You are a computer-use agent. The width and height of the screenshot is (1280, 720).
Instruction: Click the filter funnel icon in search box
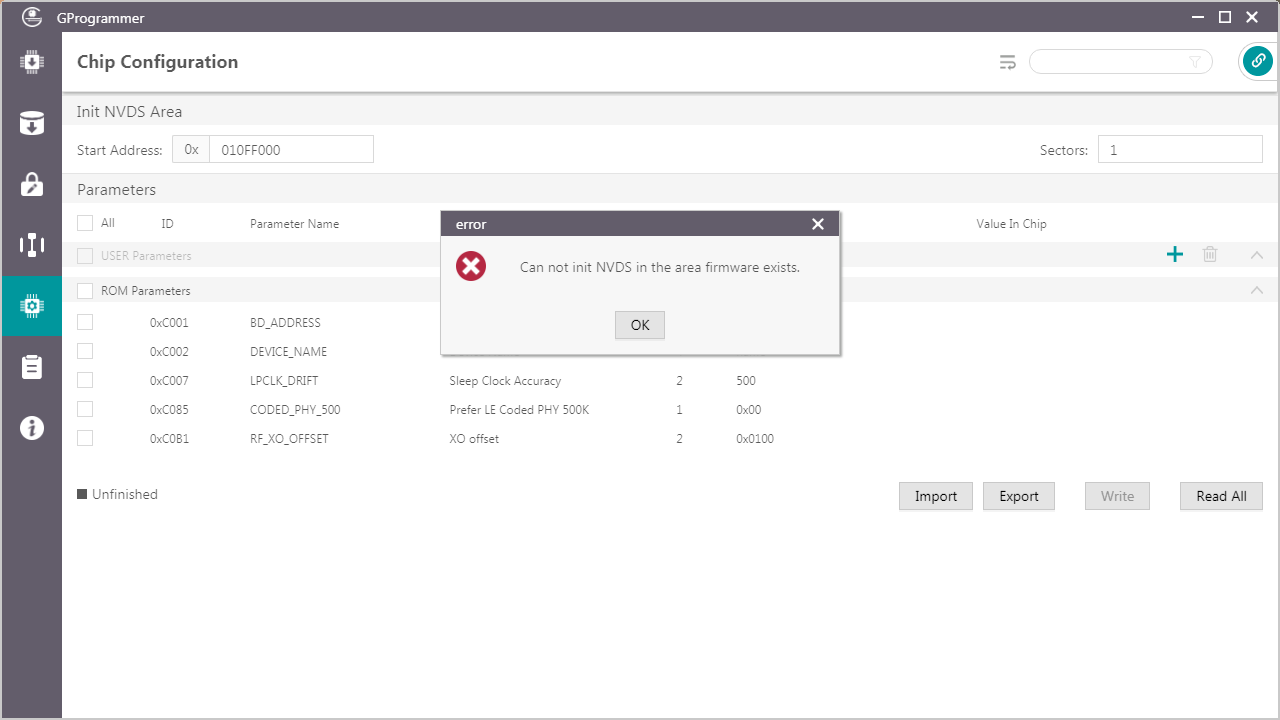[x=1195, y=62]
